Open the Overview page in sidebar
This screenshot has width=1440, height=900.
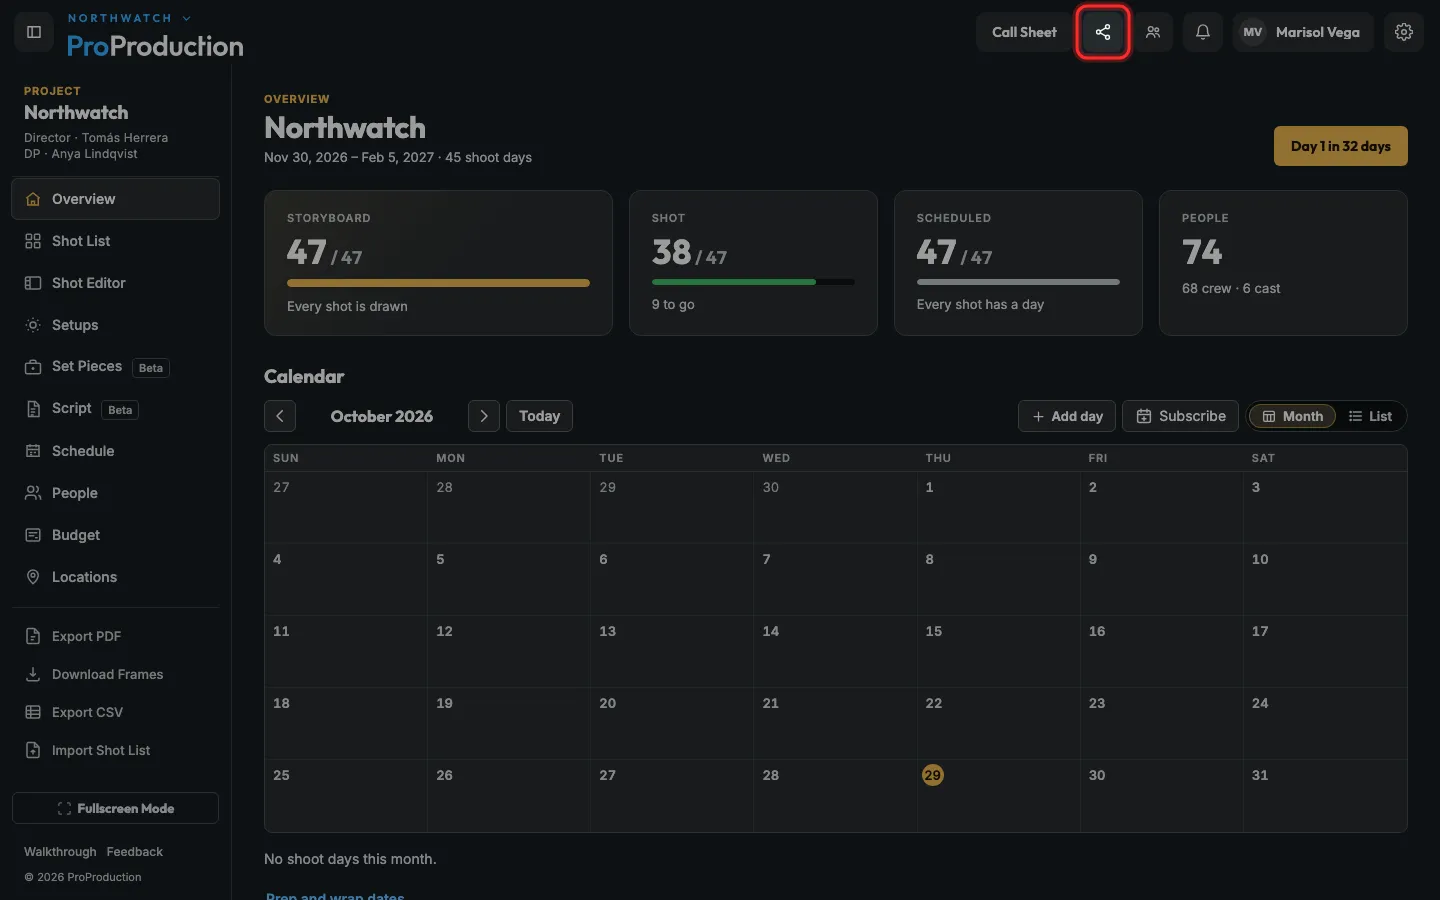tap(115, 199)
